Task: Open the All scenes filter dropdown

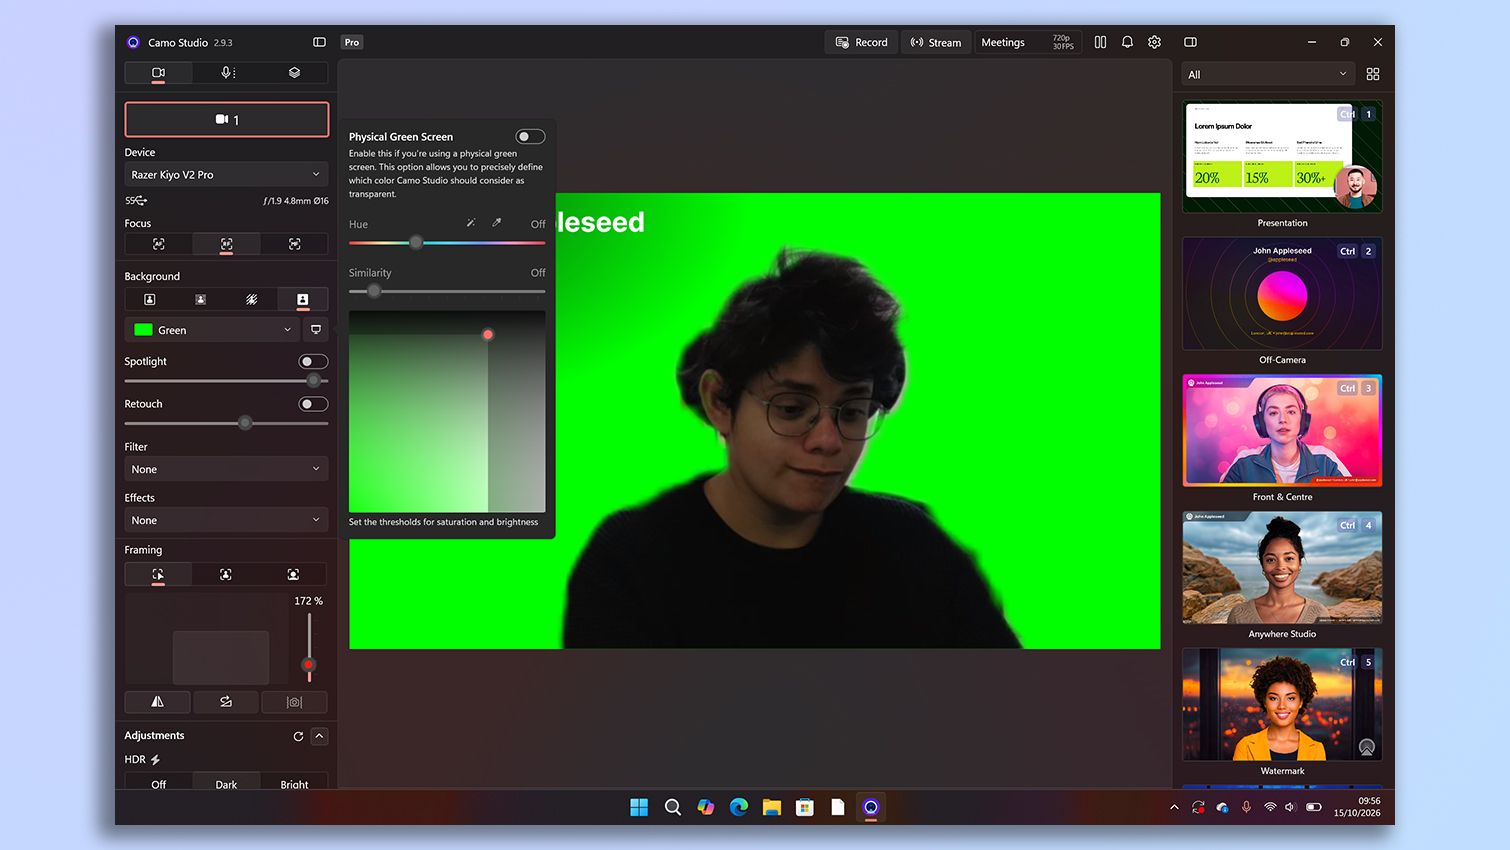Action: pos(1268,74)
